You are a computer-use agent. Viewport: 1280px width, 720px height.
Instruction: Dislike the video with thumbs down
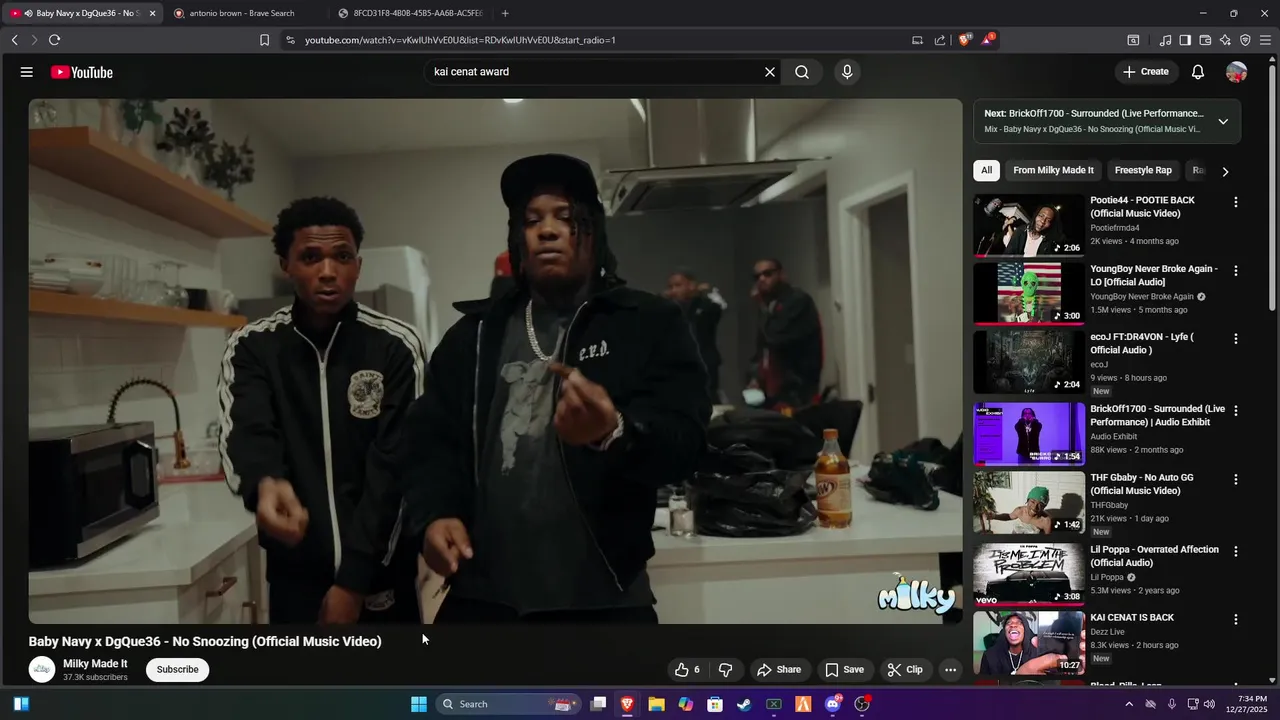tap(726, 670)
